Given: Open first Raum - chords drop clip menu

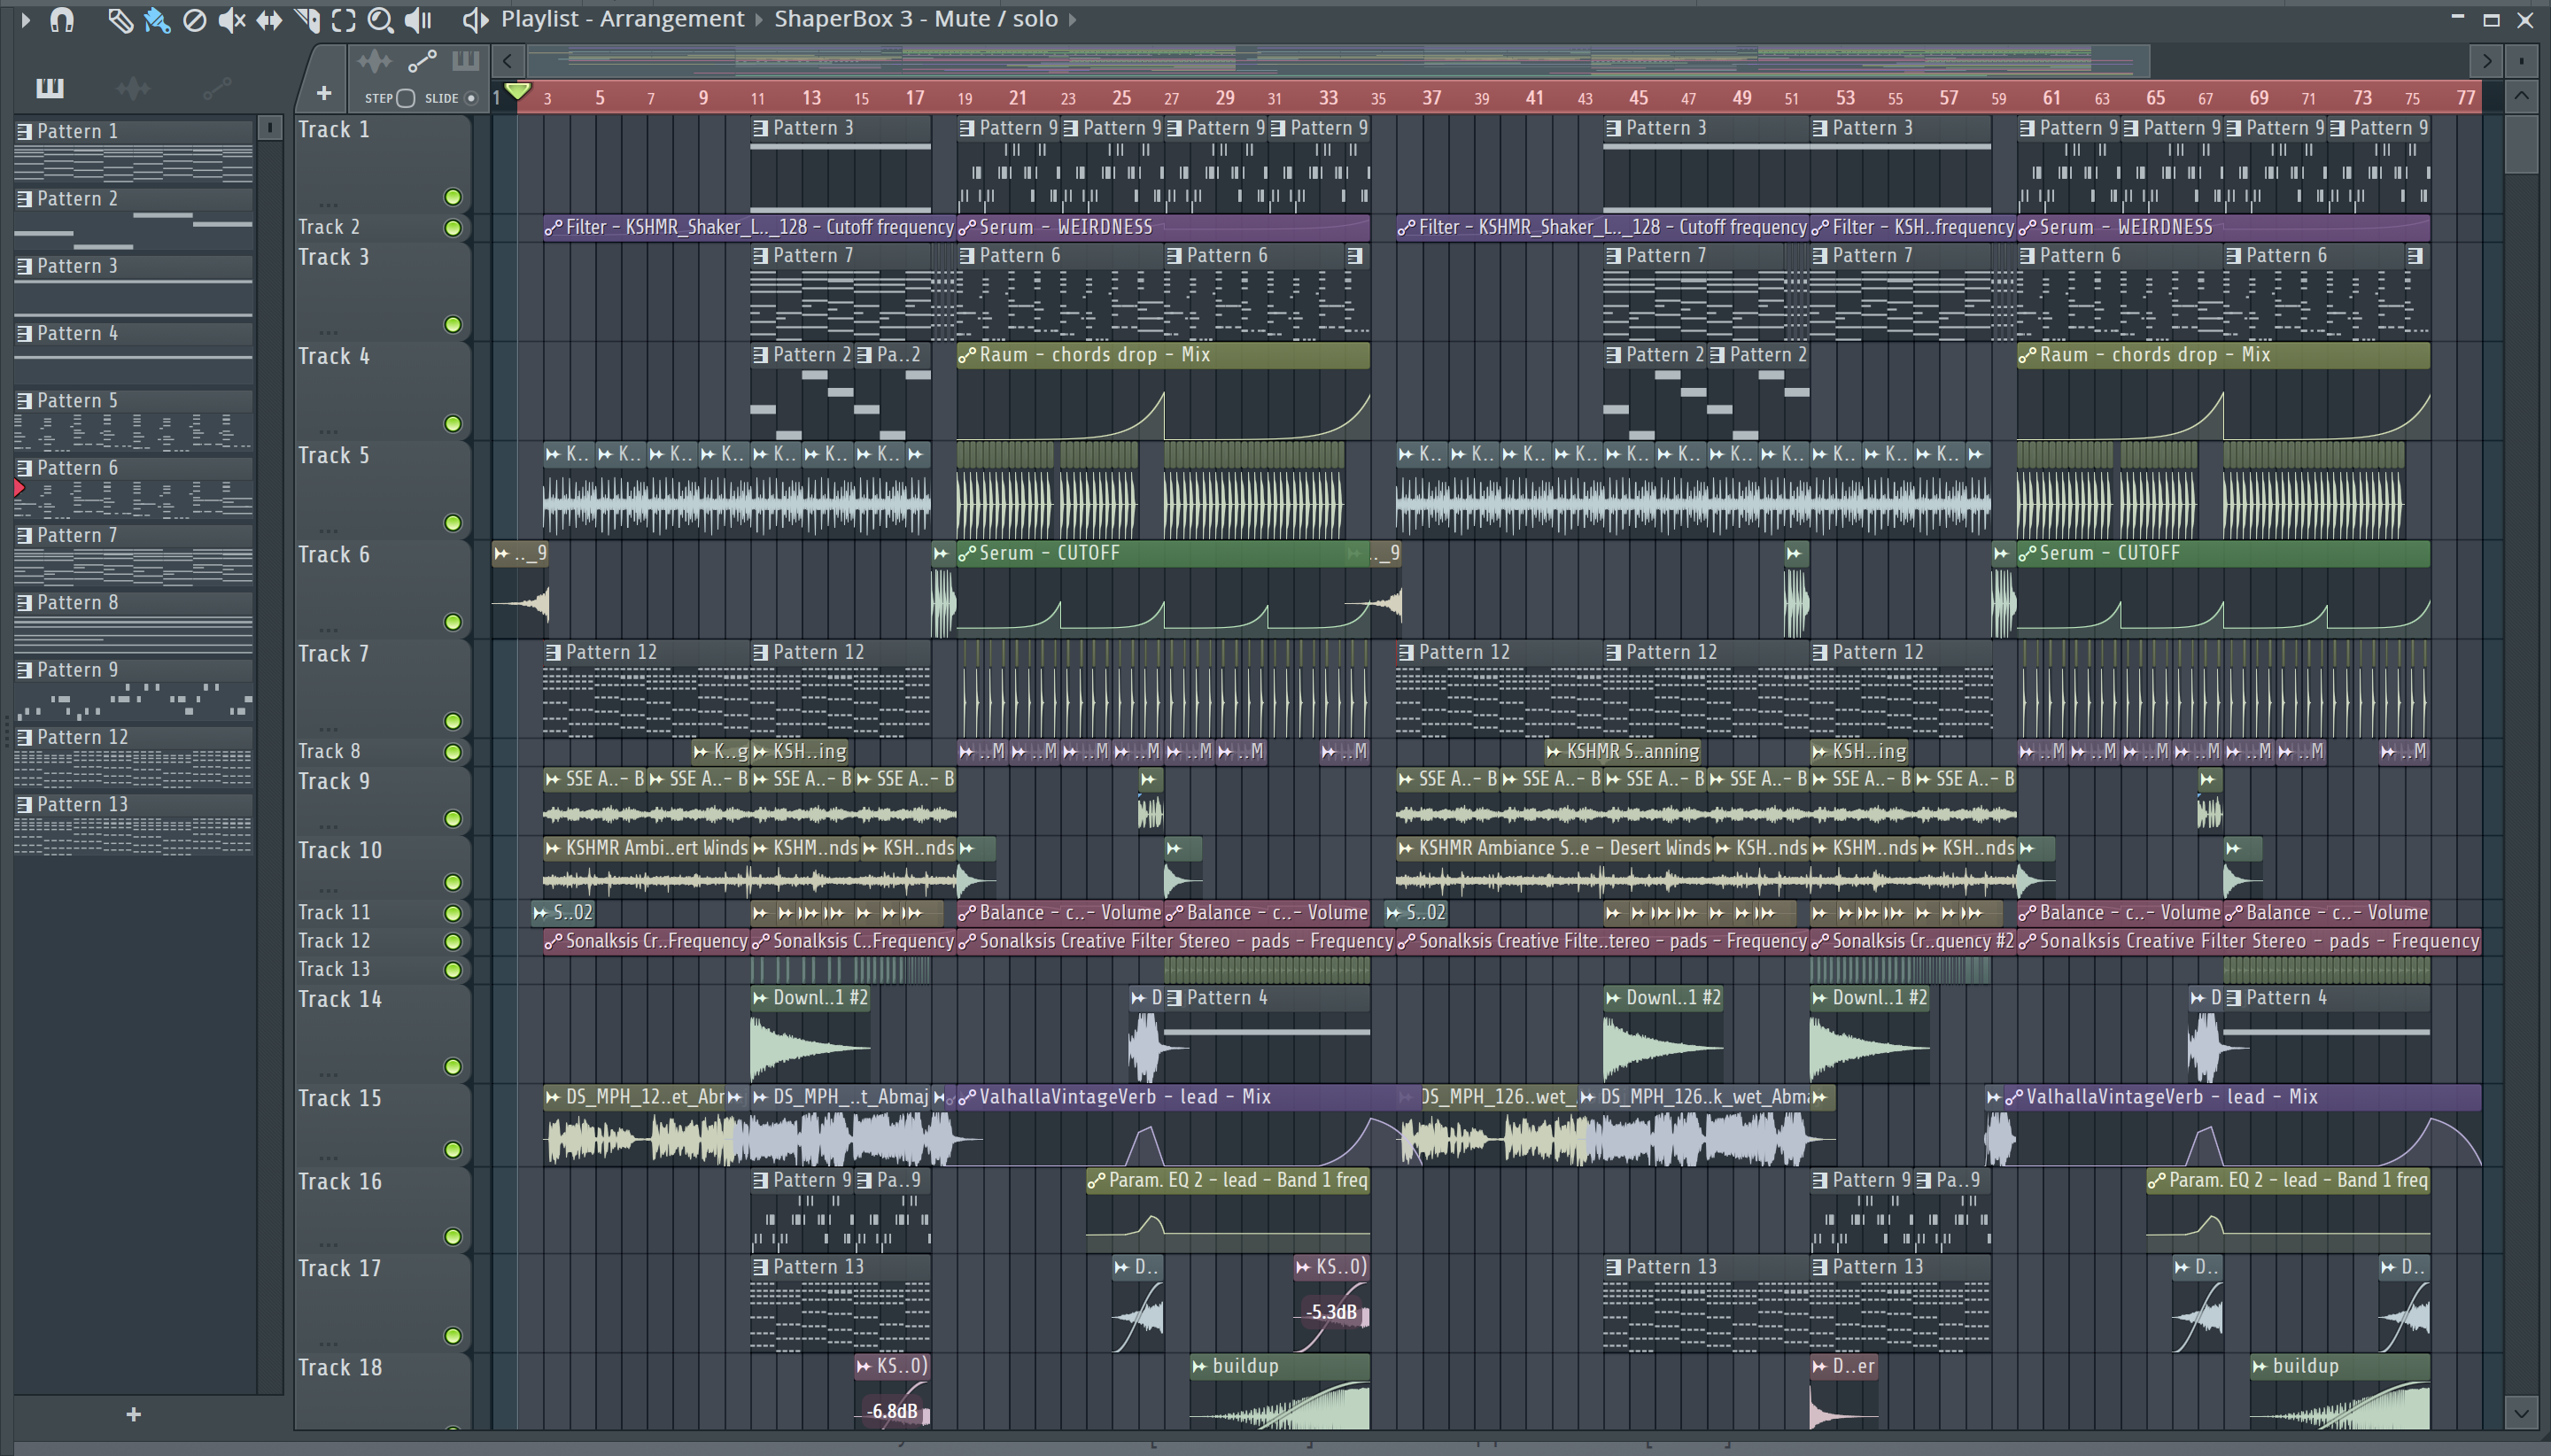Looking at the screenshot, I should [x=967, y=355].
